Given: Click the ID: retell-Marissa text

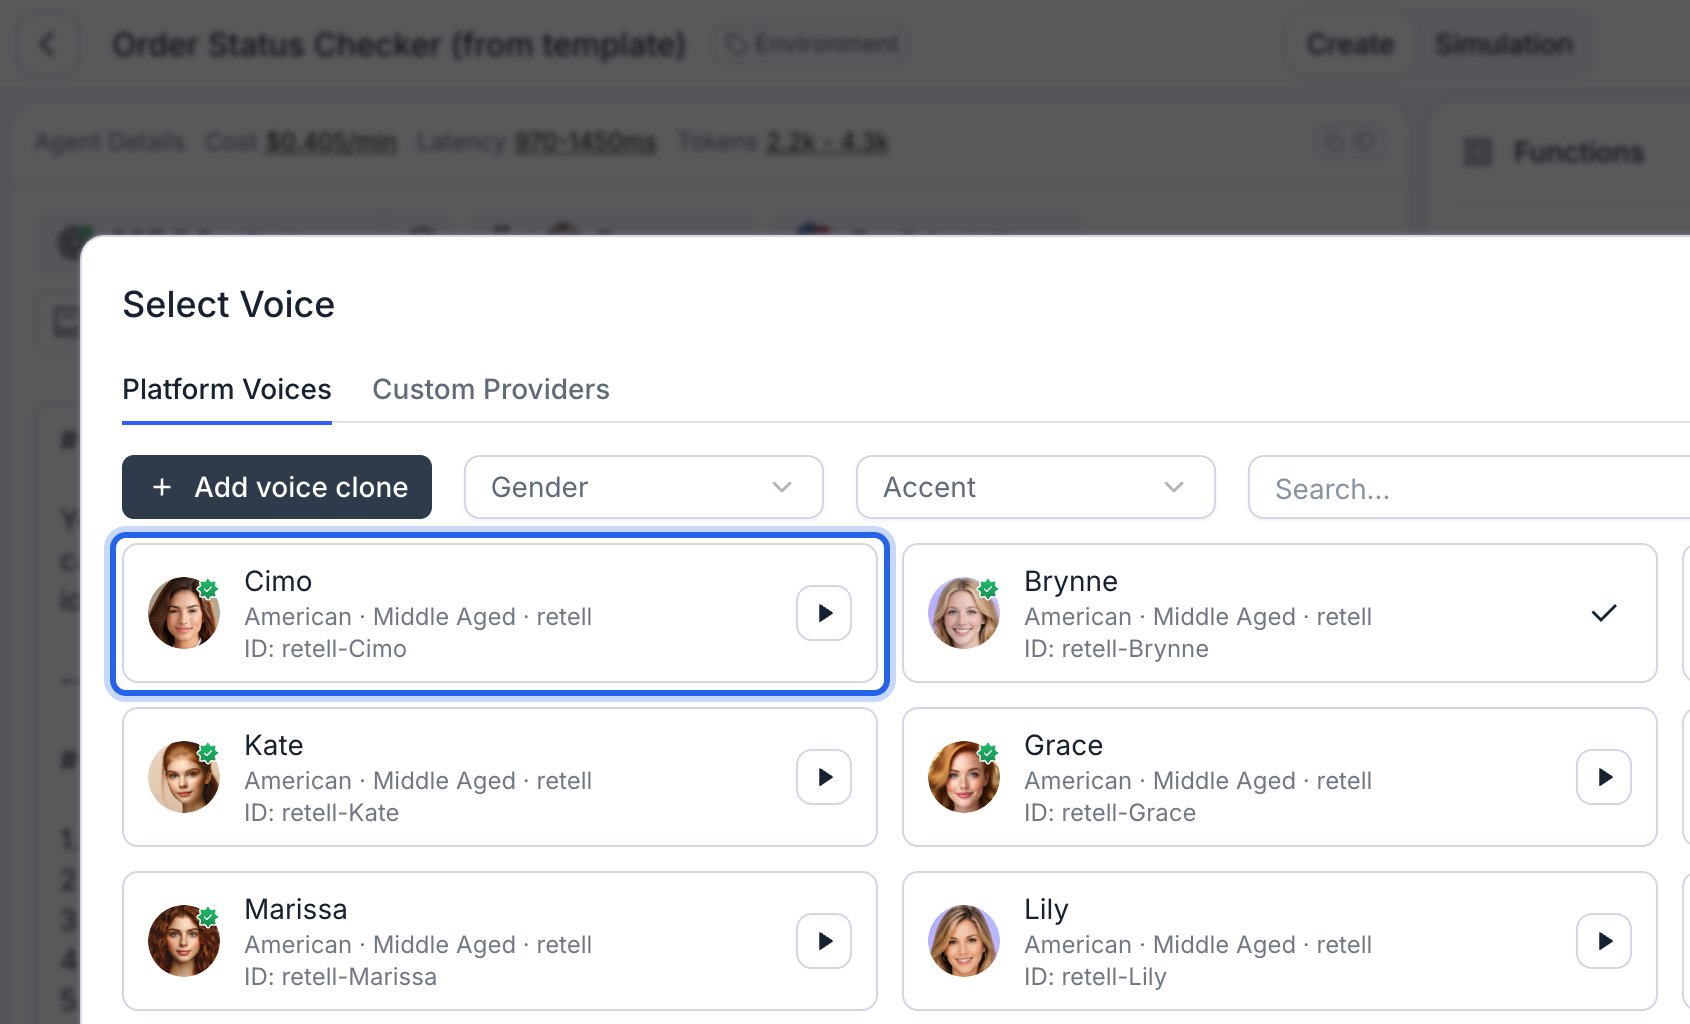Looking at the screenshot, I should pos(340,977).
